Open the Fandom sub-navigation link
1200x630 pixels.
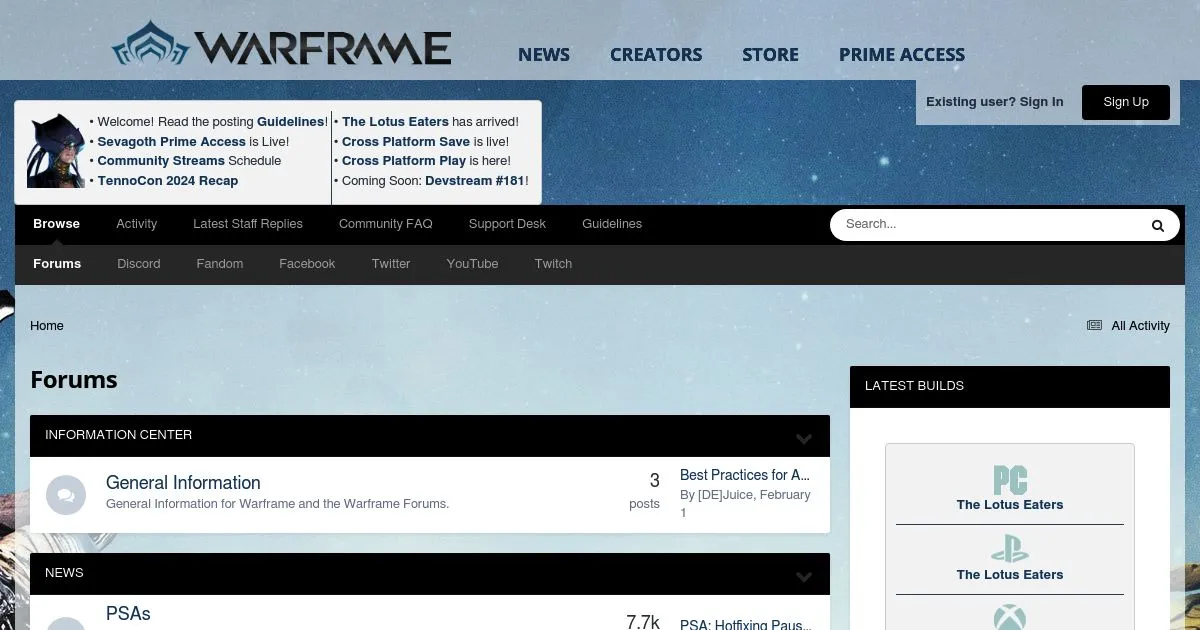[x=220, y=264]
